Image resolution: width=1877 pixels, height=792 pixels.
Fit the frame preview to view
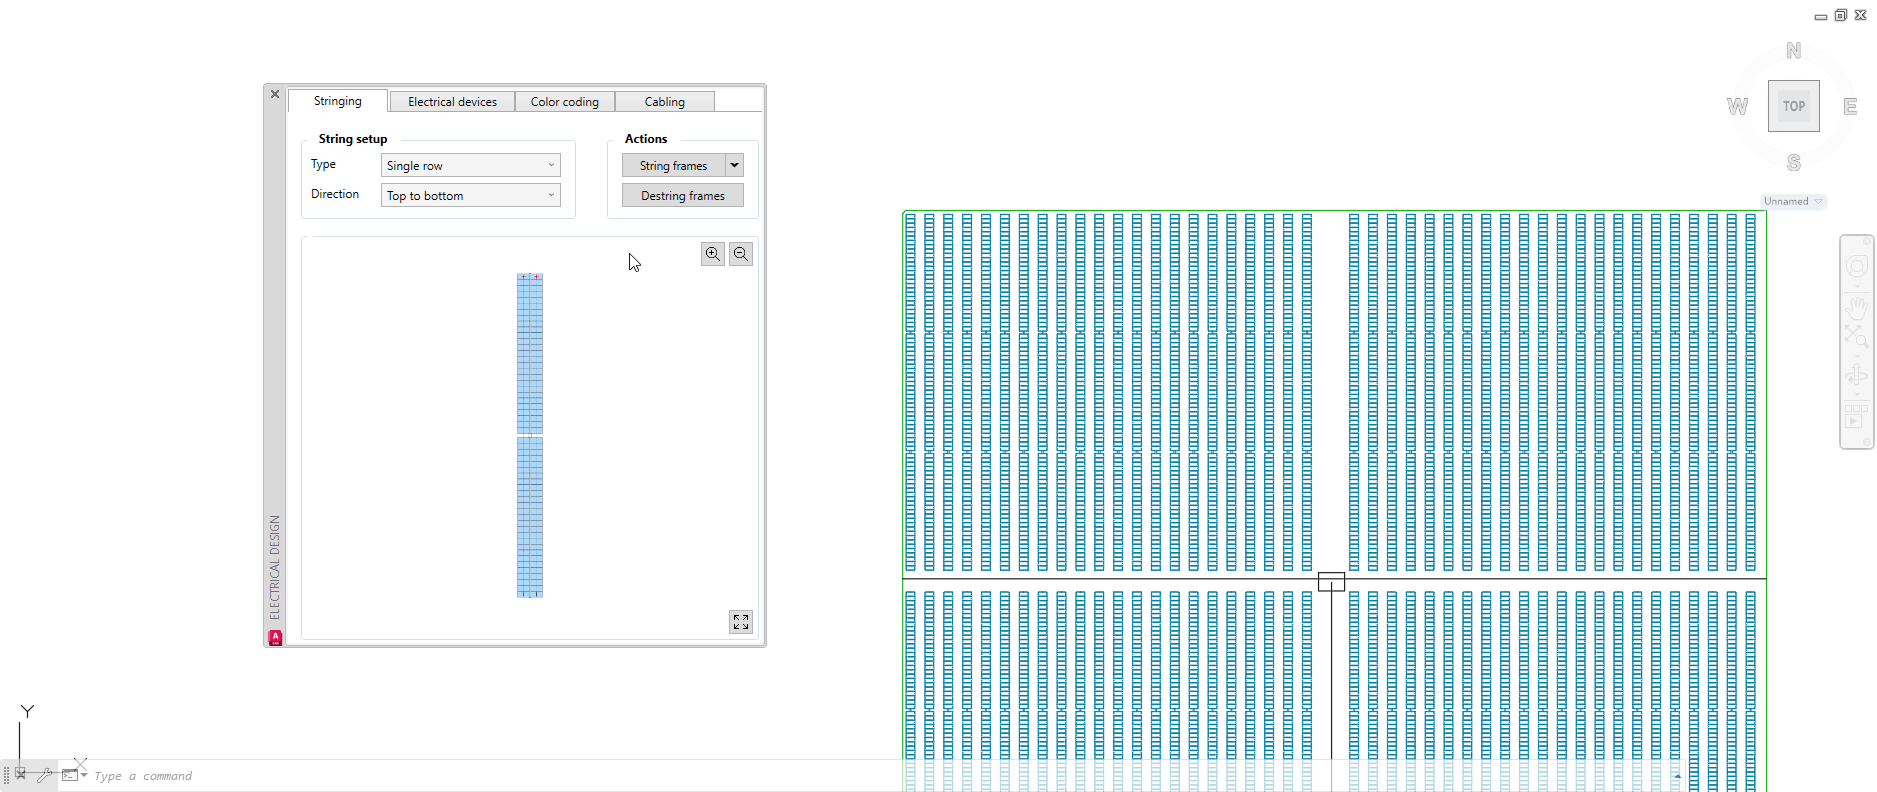tap(741, 622)
